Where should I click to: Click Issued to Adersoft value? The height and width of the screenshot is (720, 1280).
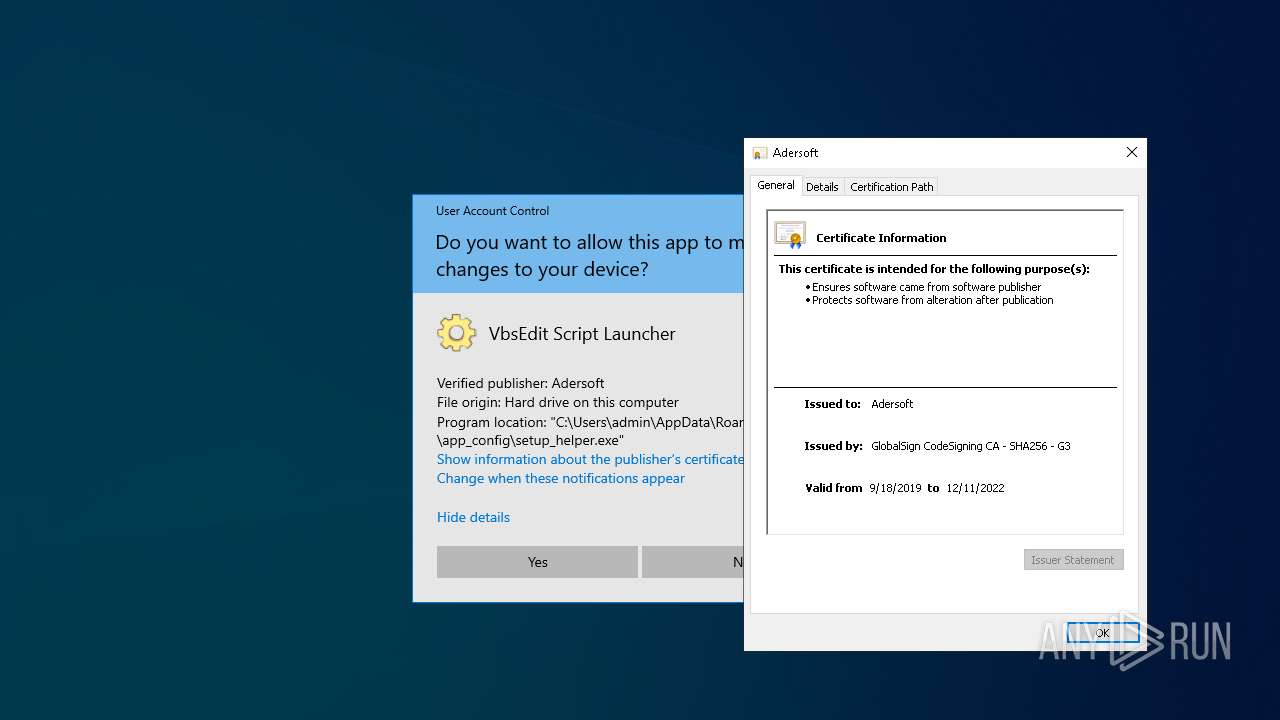click(x=892, y=404)
